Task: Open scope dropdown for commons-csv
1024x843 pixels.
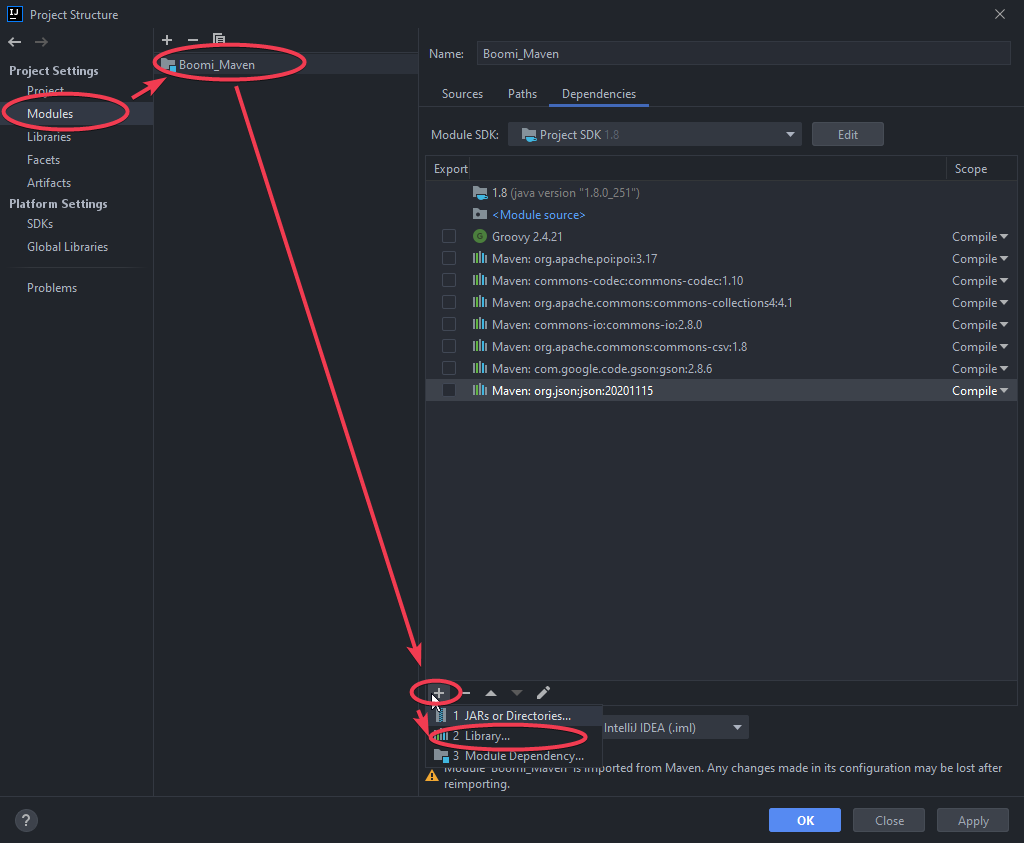Action: 980,347
